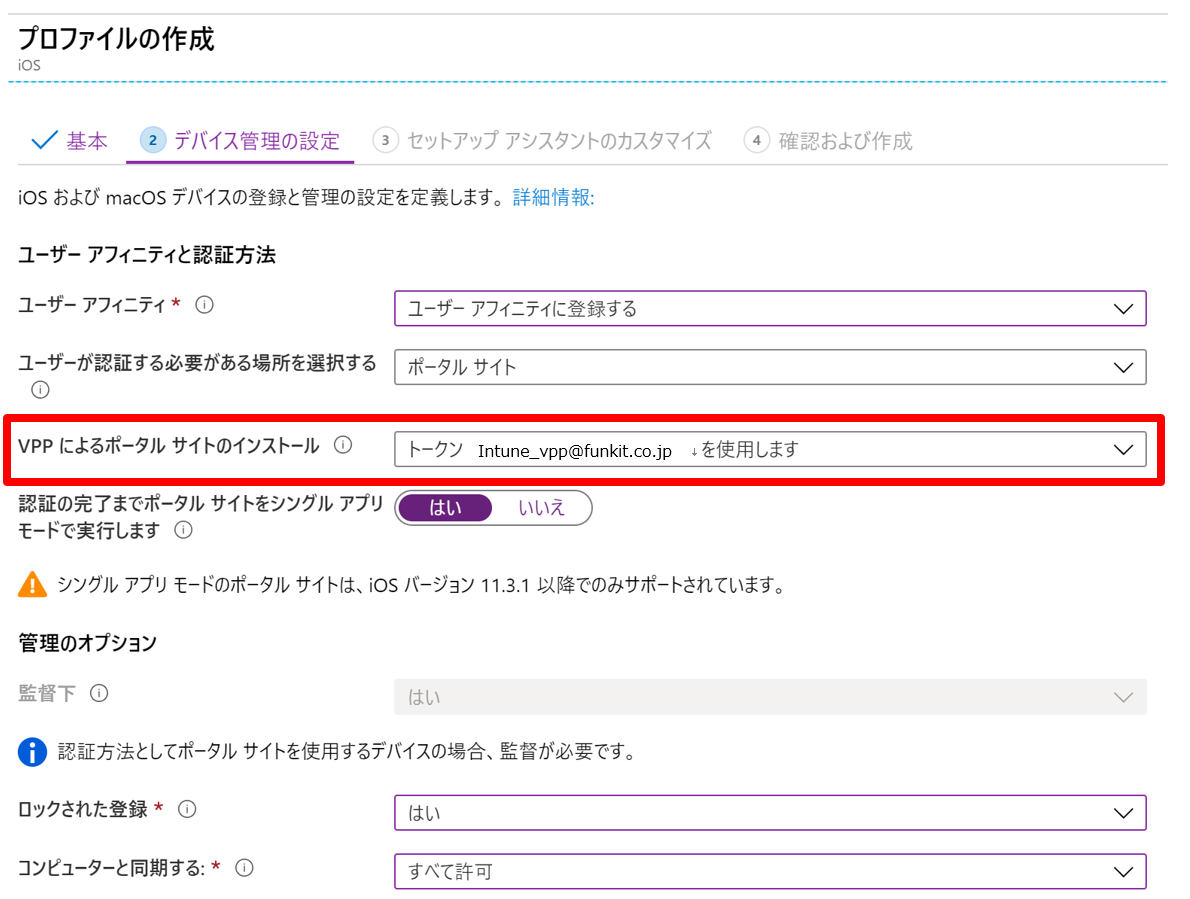1190x899 pixels.
Task: Click the info icon next to コンピューターと同期する
Action: (244, 868)
